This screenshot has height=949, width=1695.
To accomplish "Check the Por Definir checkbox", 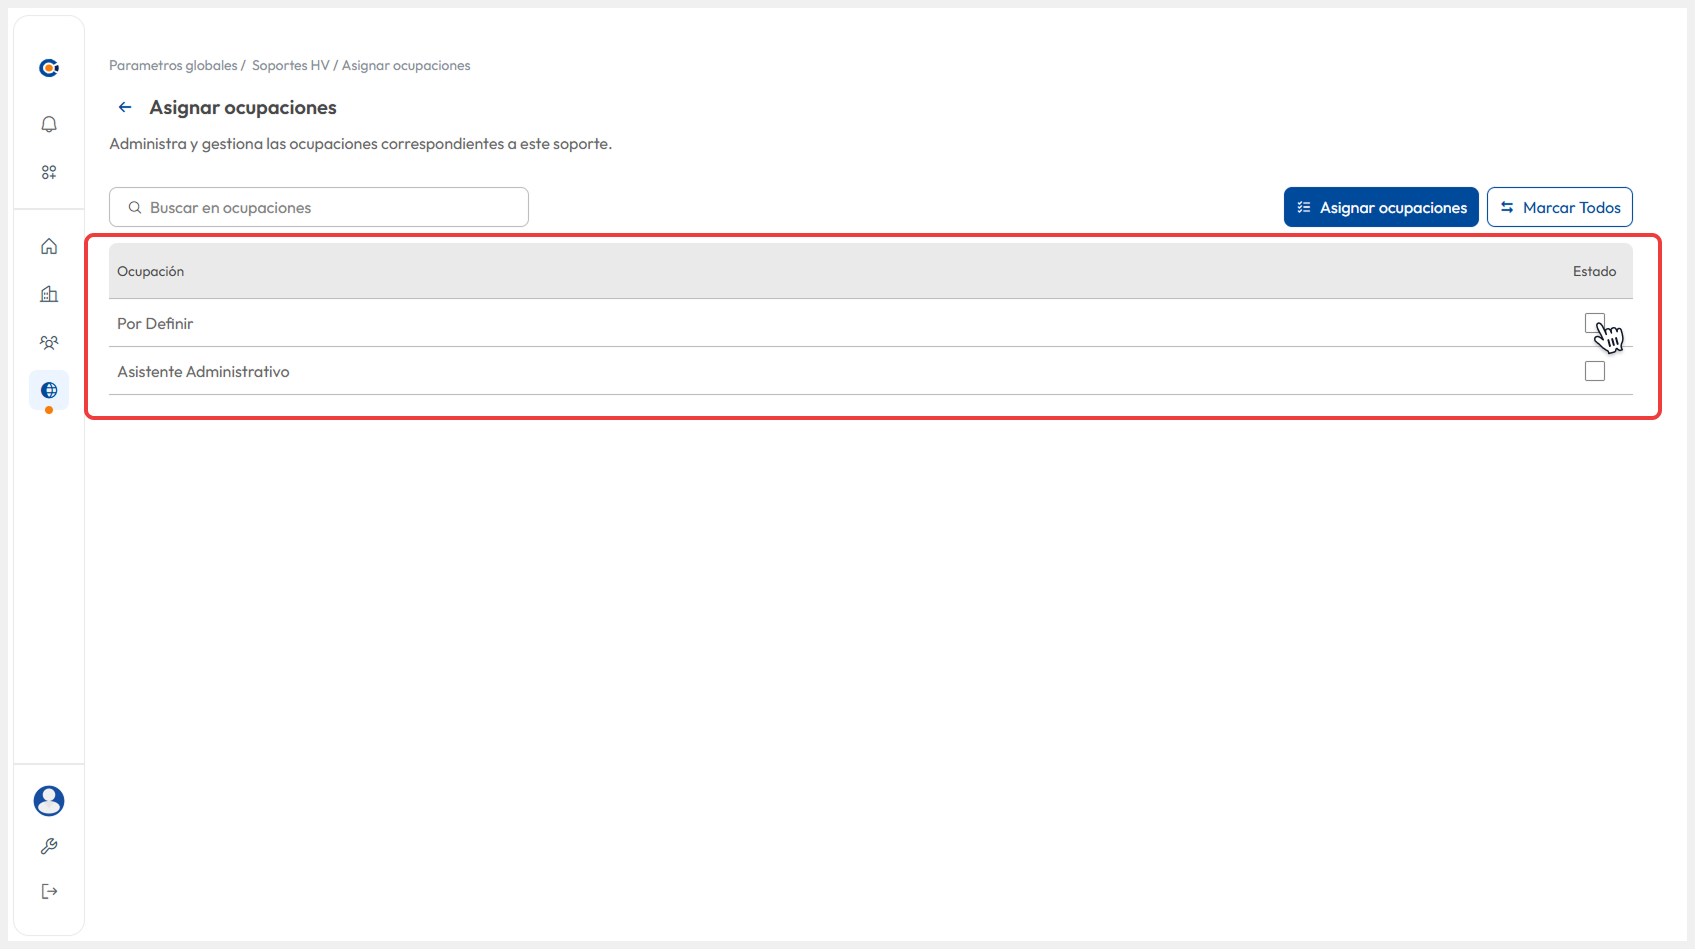I will click(x=1594, y=323).
